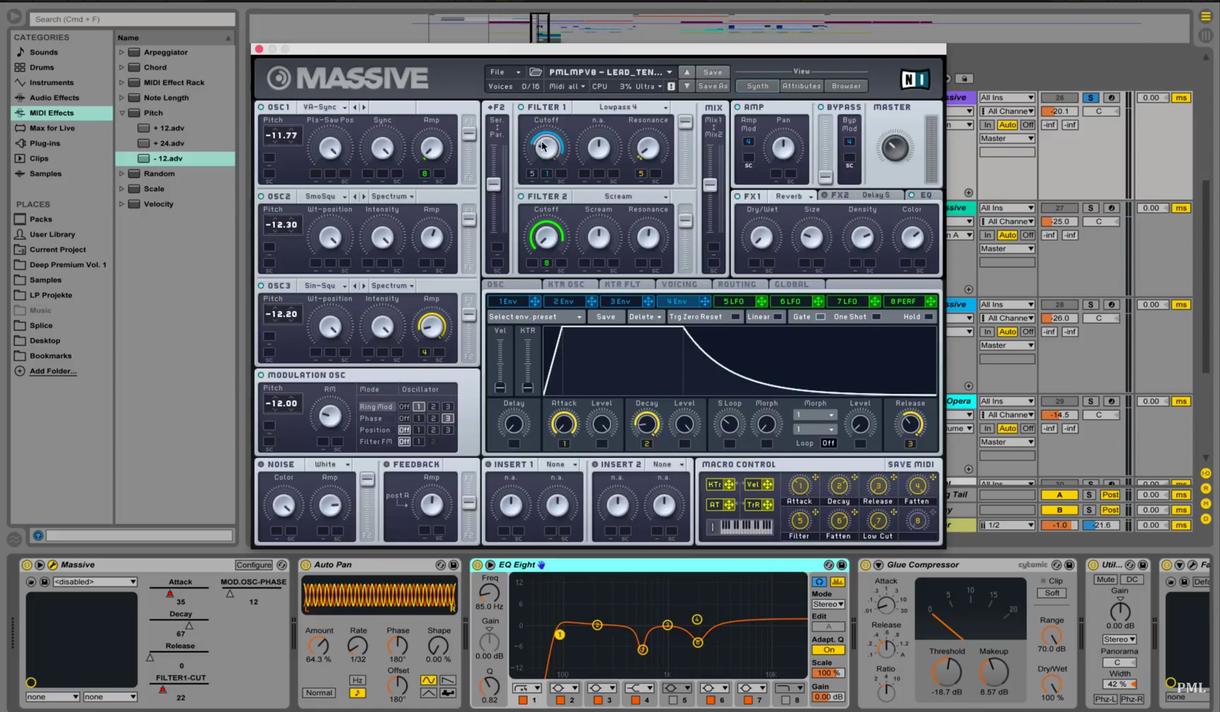Click the 1 Env blue crosshair handle
Image resolution: width=1220 pixels, height=712 pixels.
coord(535,301)
